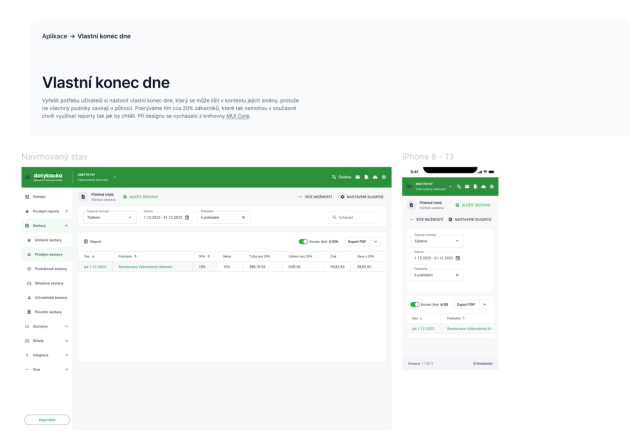Open the cloud icon in desktop green header
Viewport: 637px width, 448px height.
[x=375, y=177]
